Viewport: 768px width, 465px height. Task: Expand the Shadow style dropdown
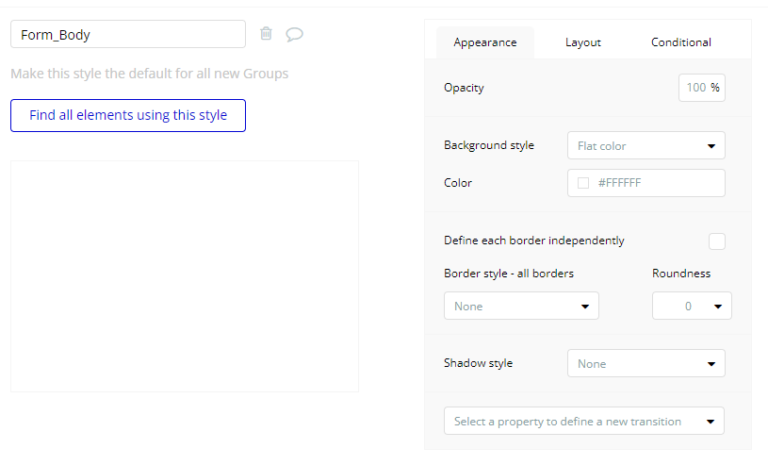coord(645,364)
